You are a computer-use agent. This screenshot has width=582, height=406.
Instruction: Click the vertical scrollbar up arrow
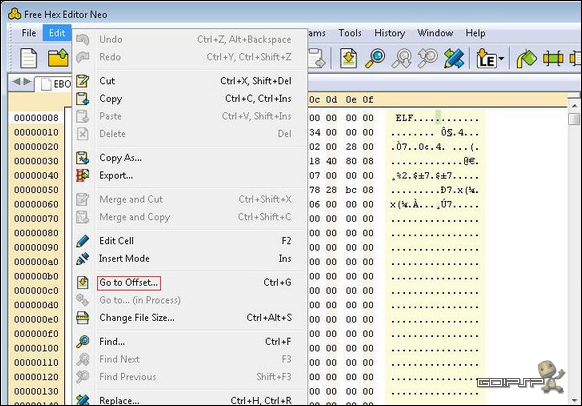[x=574, y=106]
